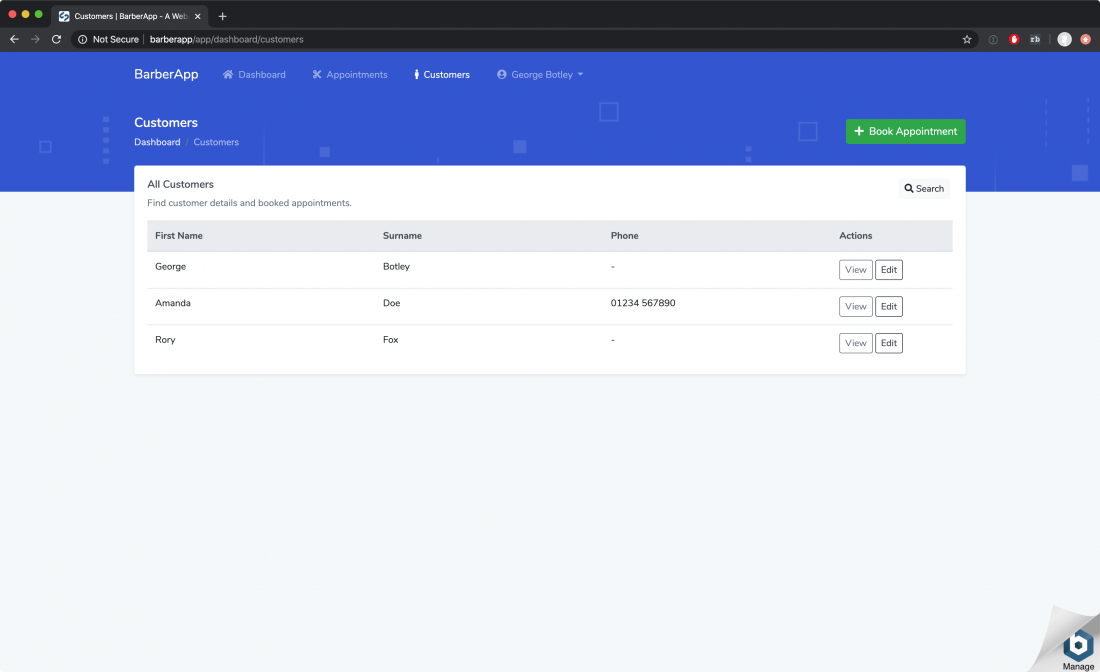
Task: Click the person icon beside Customers
Action: click(417, 74)
